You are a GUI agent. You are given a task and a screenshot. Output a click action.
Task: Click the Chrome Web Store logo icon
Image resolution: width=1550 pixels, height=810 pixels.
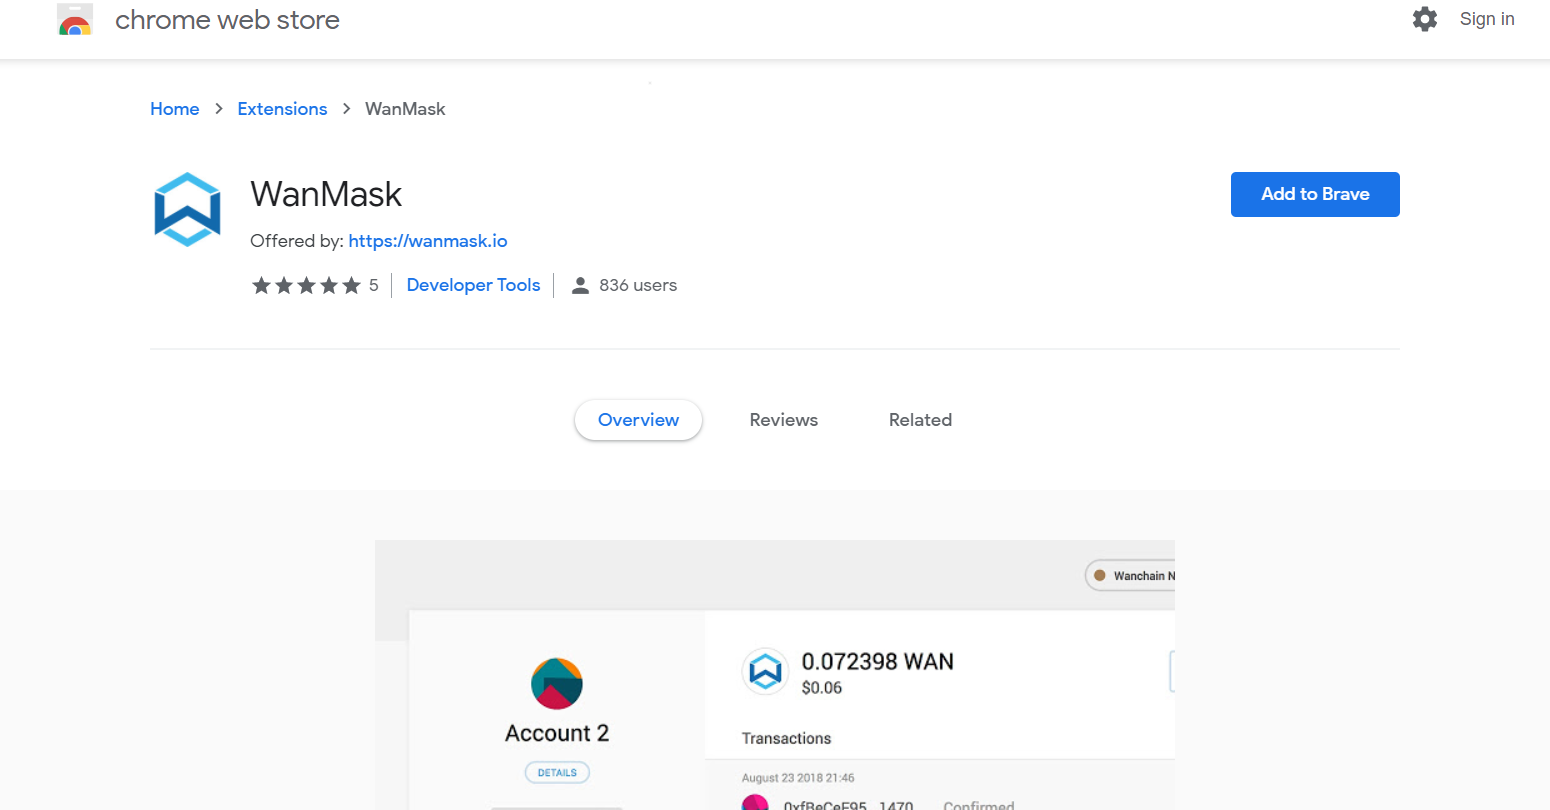[75, 20]
